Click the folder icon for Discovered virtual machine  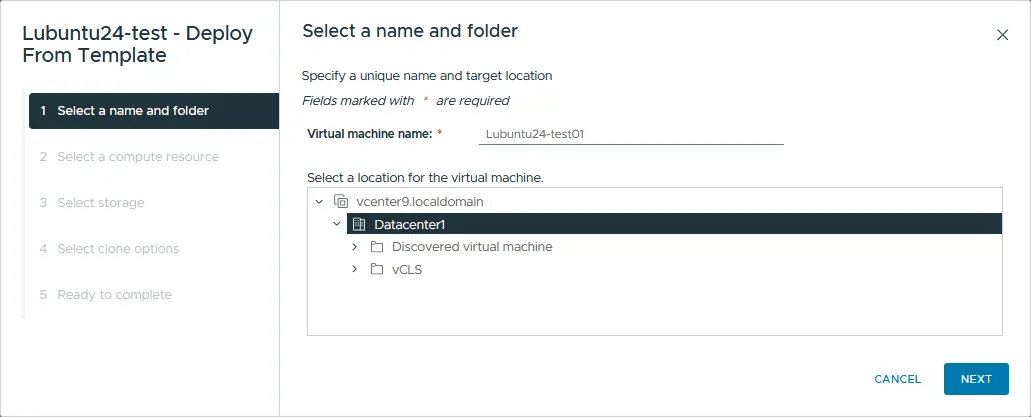click(377, 247)
